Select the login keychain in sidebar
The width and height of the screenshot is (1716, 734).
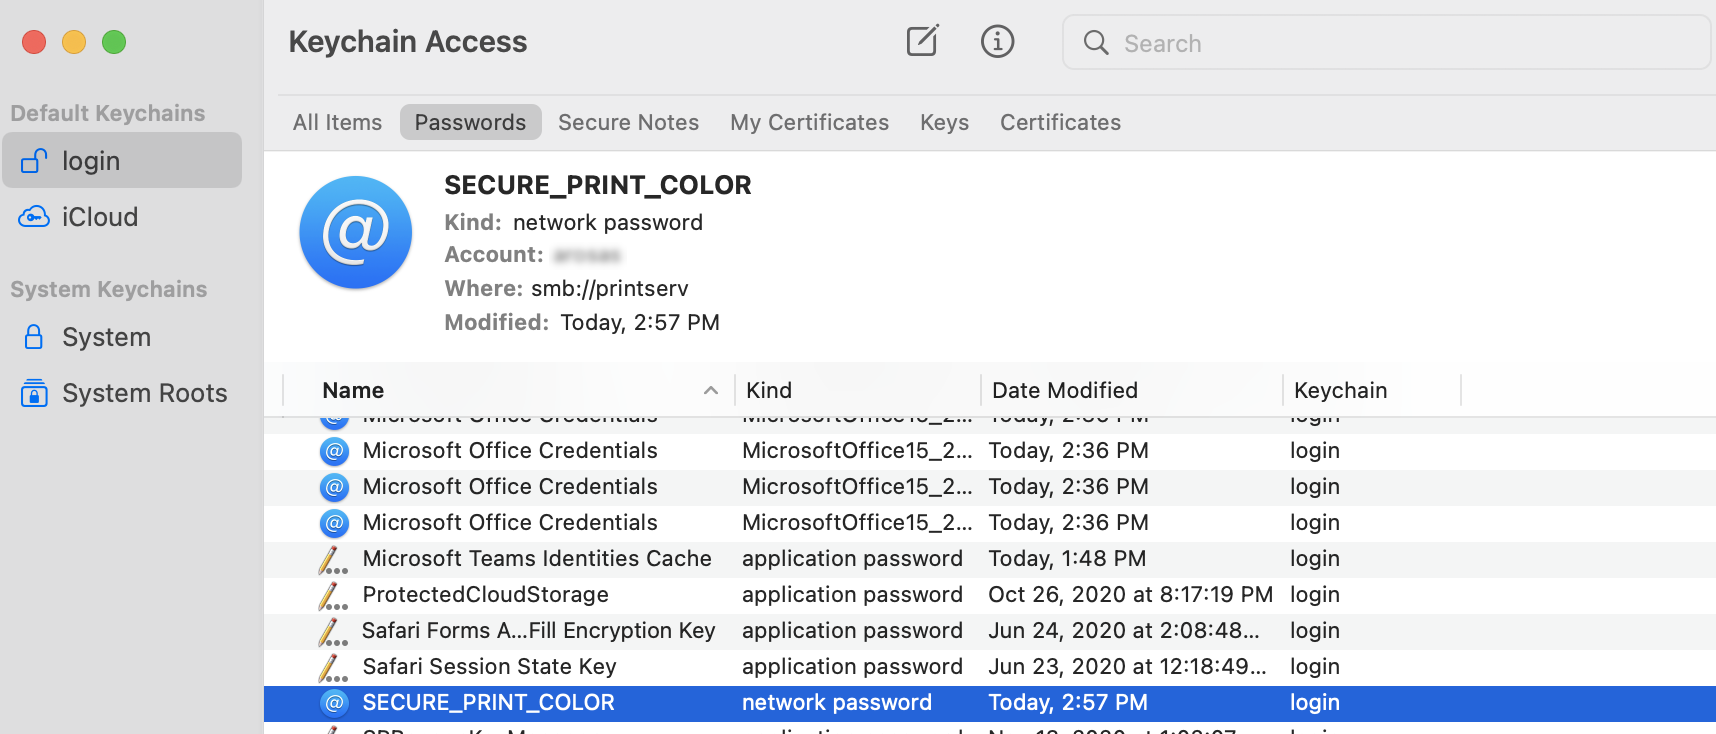(122, 160)
